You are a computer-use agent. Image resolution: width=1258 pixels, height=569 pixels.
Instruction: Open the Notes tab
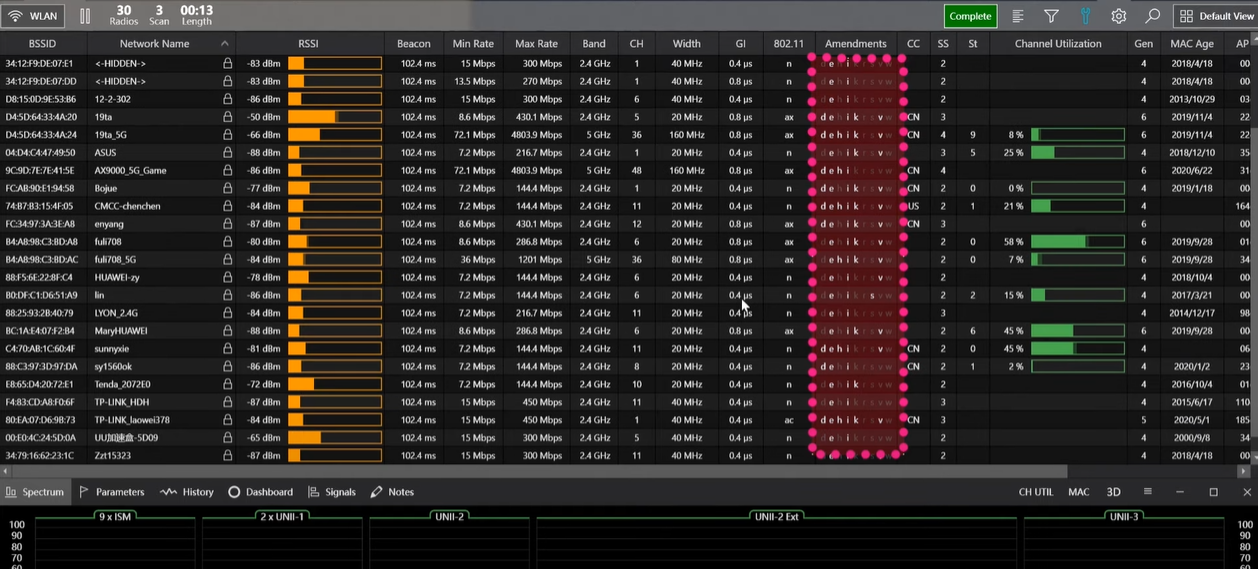pos(392,492)
